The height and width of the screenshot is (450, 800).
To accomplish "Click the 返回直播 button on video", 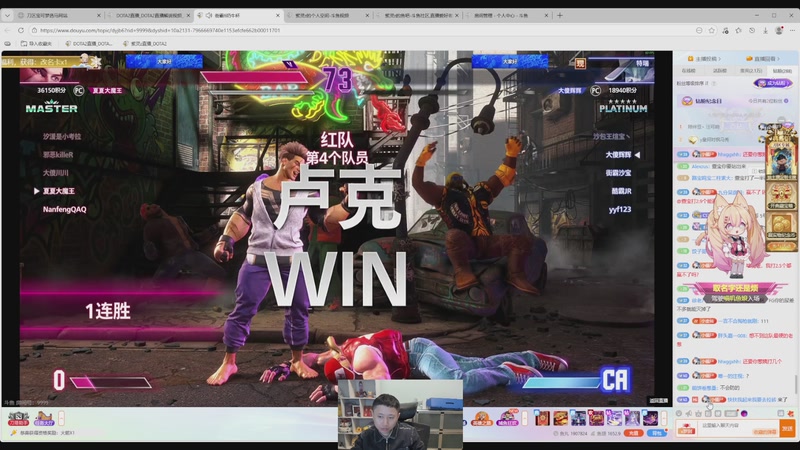I will pyautogui.click(x=659, y=401).
